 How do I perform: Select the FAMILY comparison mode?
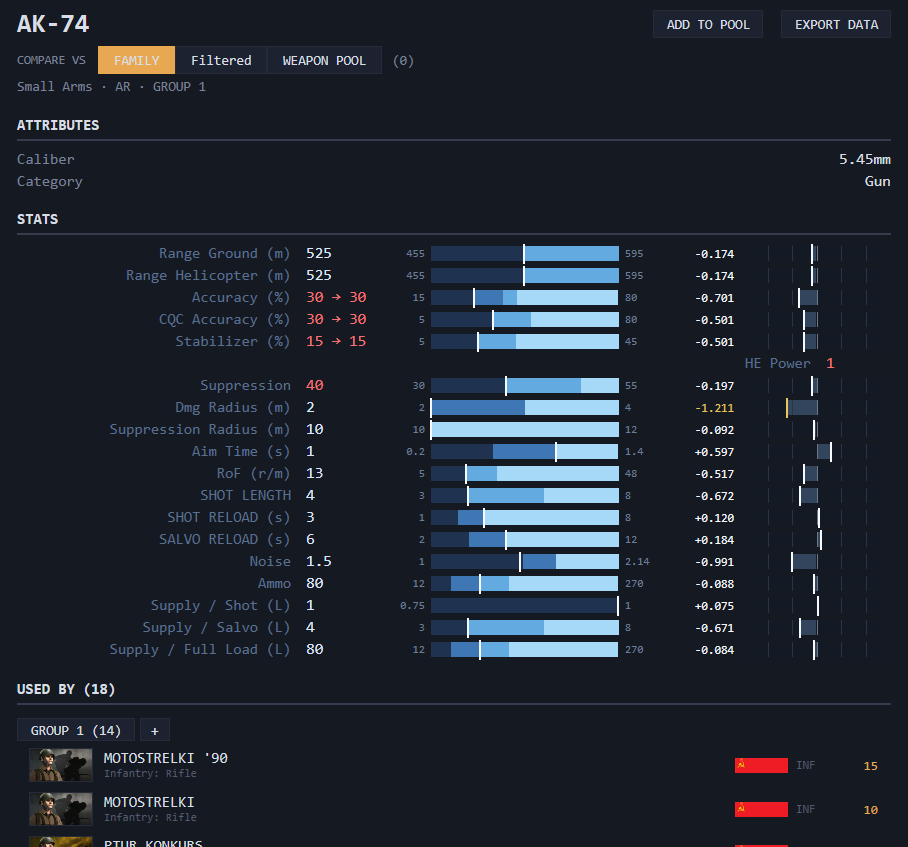[136, 60]
